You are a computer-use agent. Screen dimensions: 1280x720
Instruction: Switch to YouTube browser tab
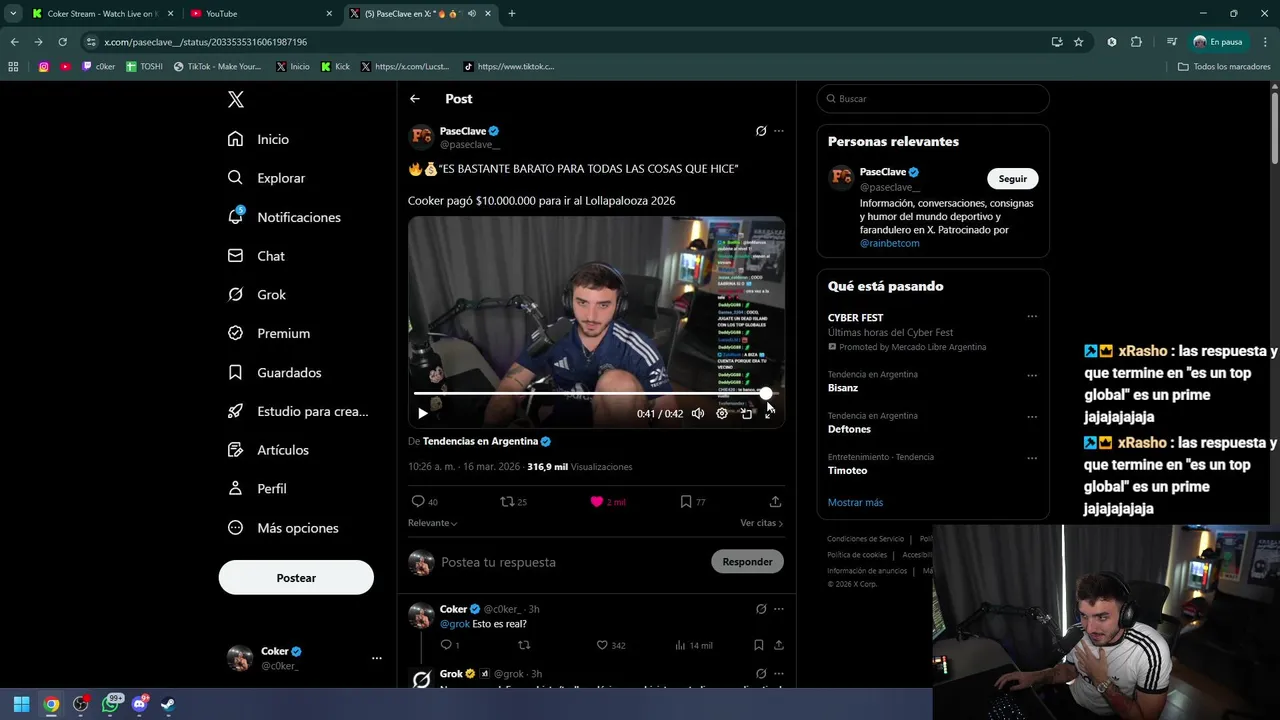pyautogui.click(x=260, y=14)
